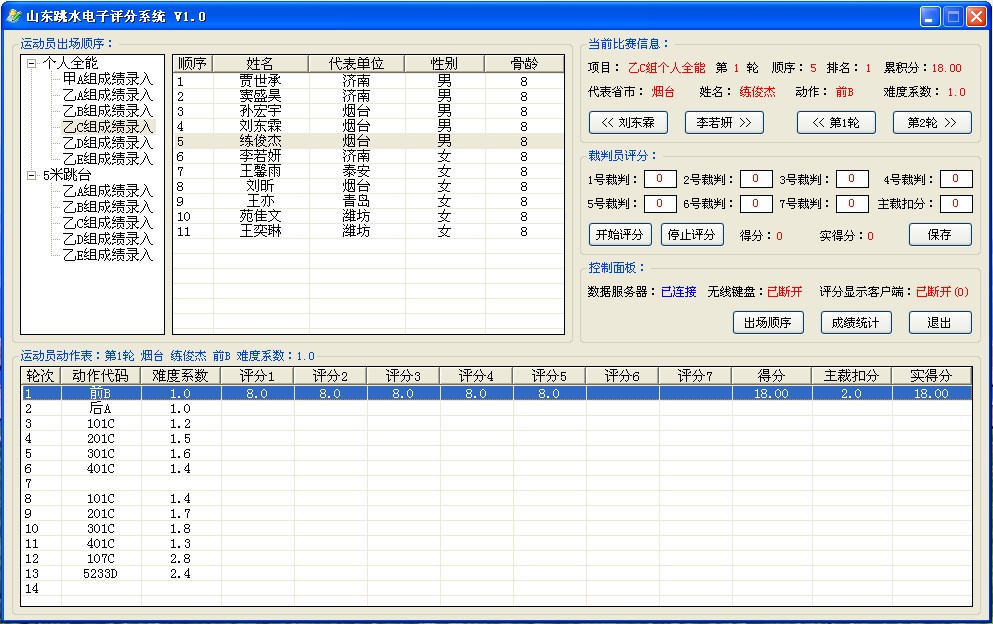
Task: Select the action row with code 后A
Action: tap(496, 409)
